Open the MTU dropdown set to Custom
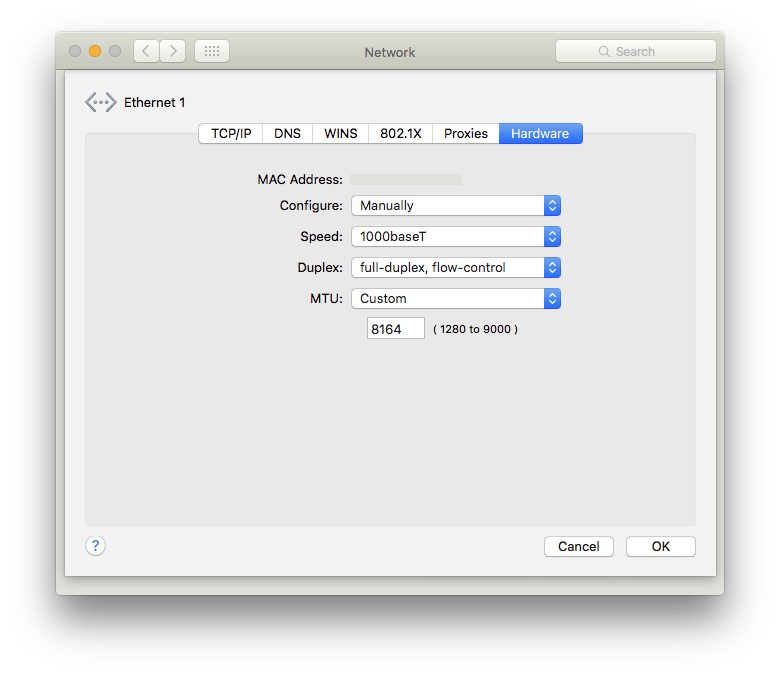The image size is (780, 675). [456, 298]
